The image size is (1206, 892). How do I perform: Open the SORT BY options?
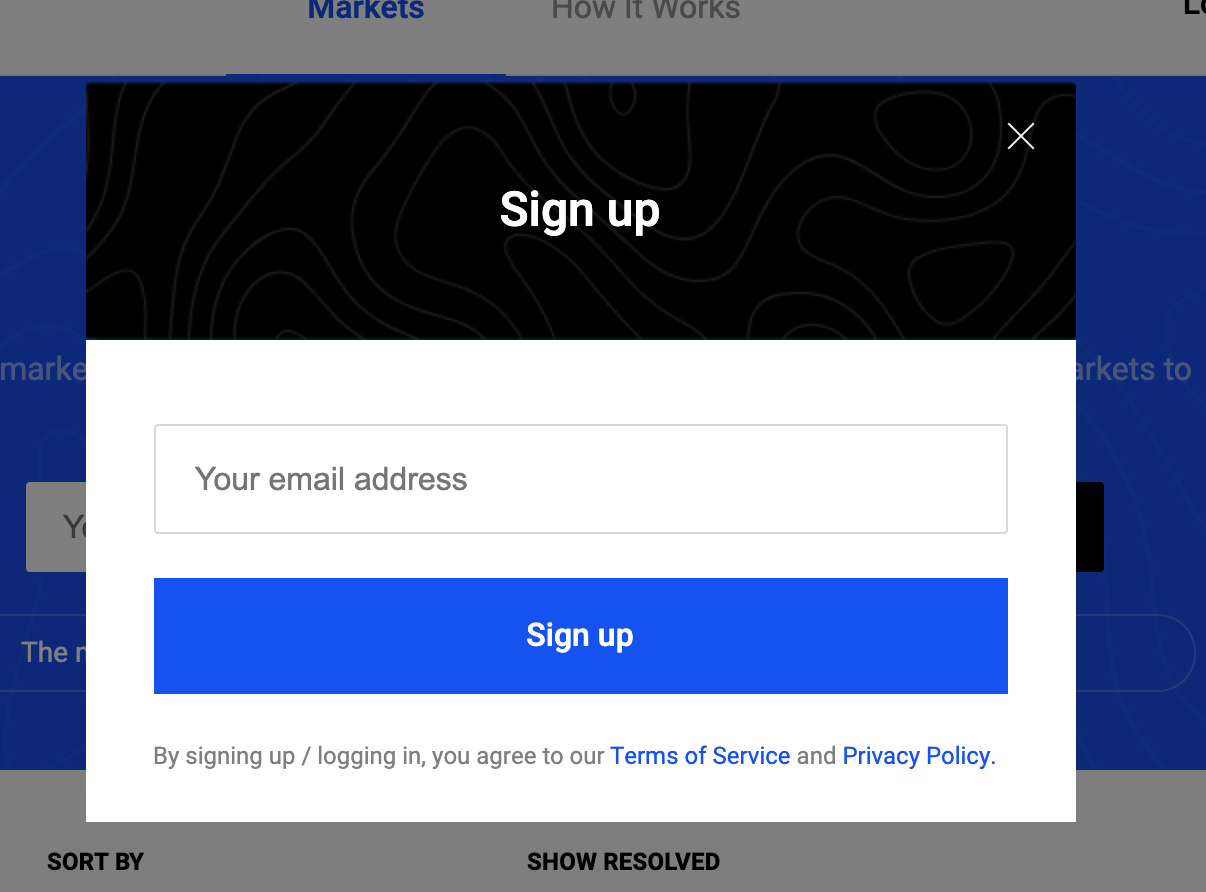click(x=95, y=861)
